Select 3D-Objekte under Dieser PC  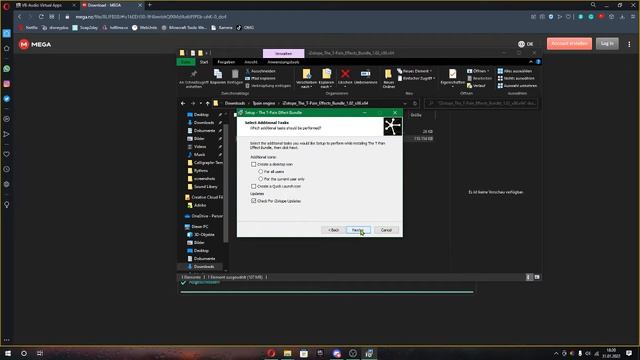tap(204, 235)
